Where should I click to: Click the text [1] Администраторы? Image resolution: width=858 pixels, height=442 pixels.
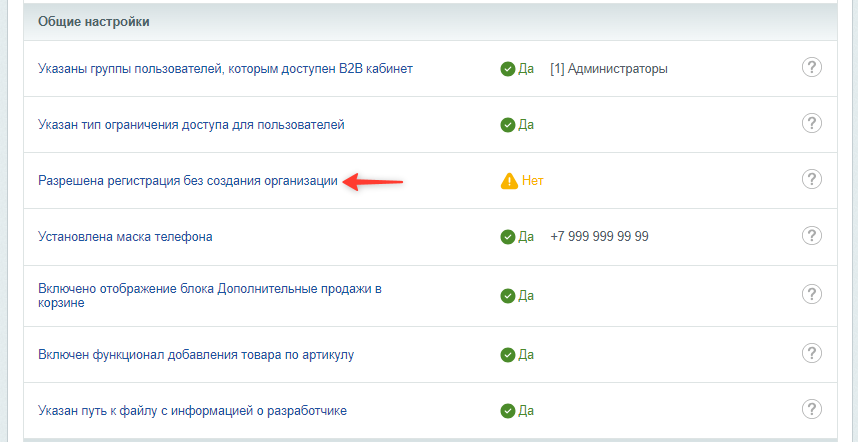pyautogui.click(x=609, y=69)
